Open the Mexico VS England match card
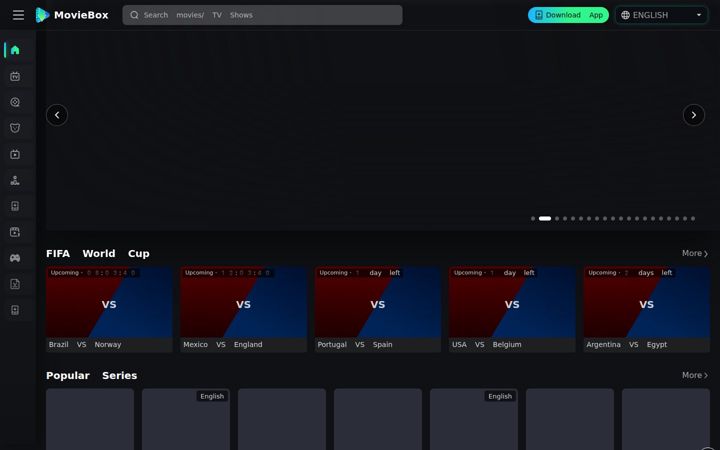The width and height of the screenshot is (720, 450). [x=243, y=309]
